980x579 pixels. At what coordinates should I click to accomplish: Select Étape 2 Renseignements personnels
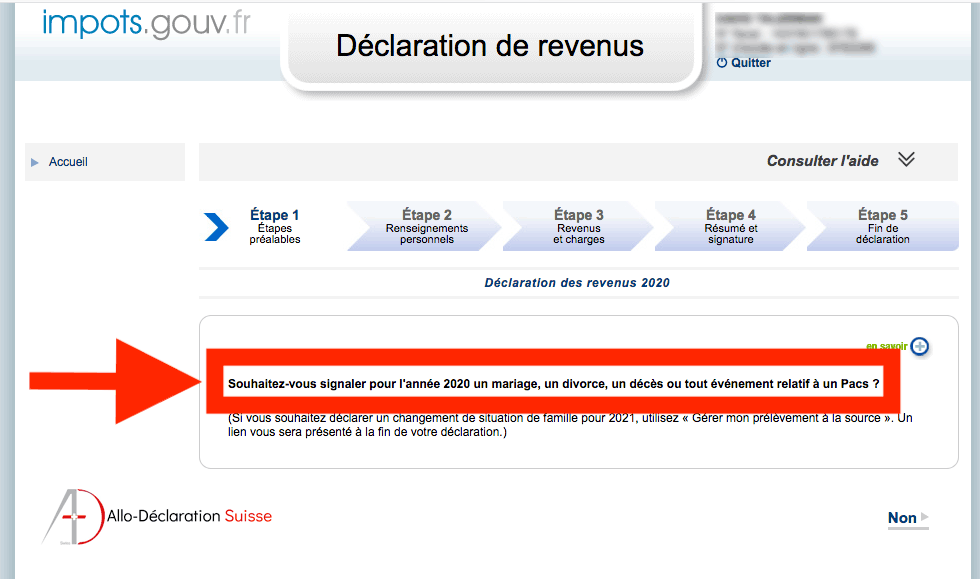point(426,226)
